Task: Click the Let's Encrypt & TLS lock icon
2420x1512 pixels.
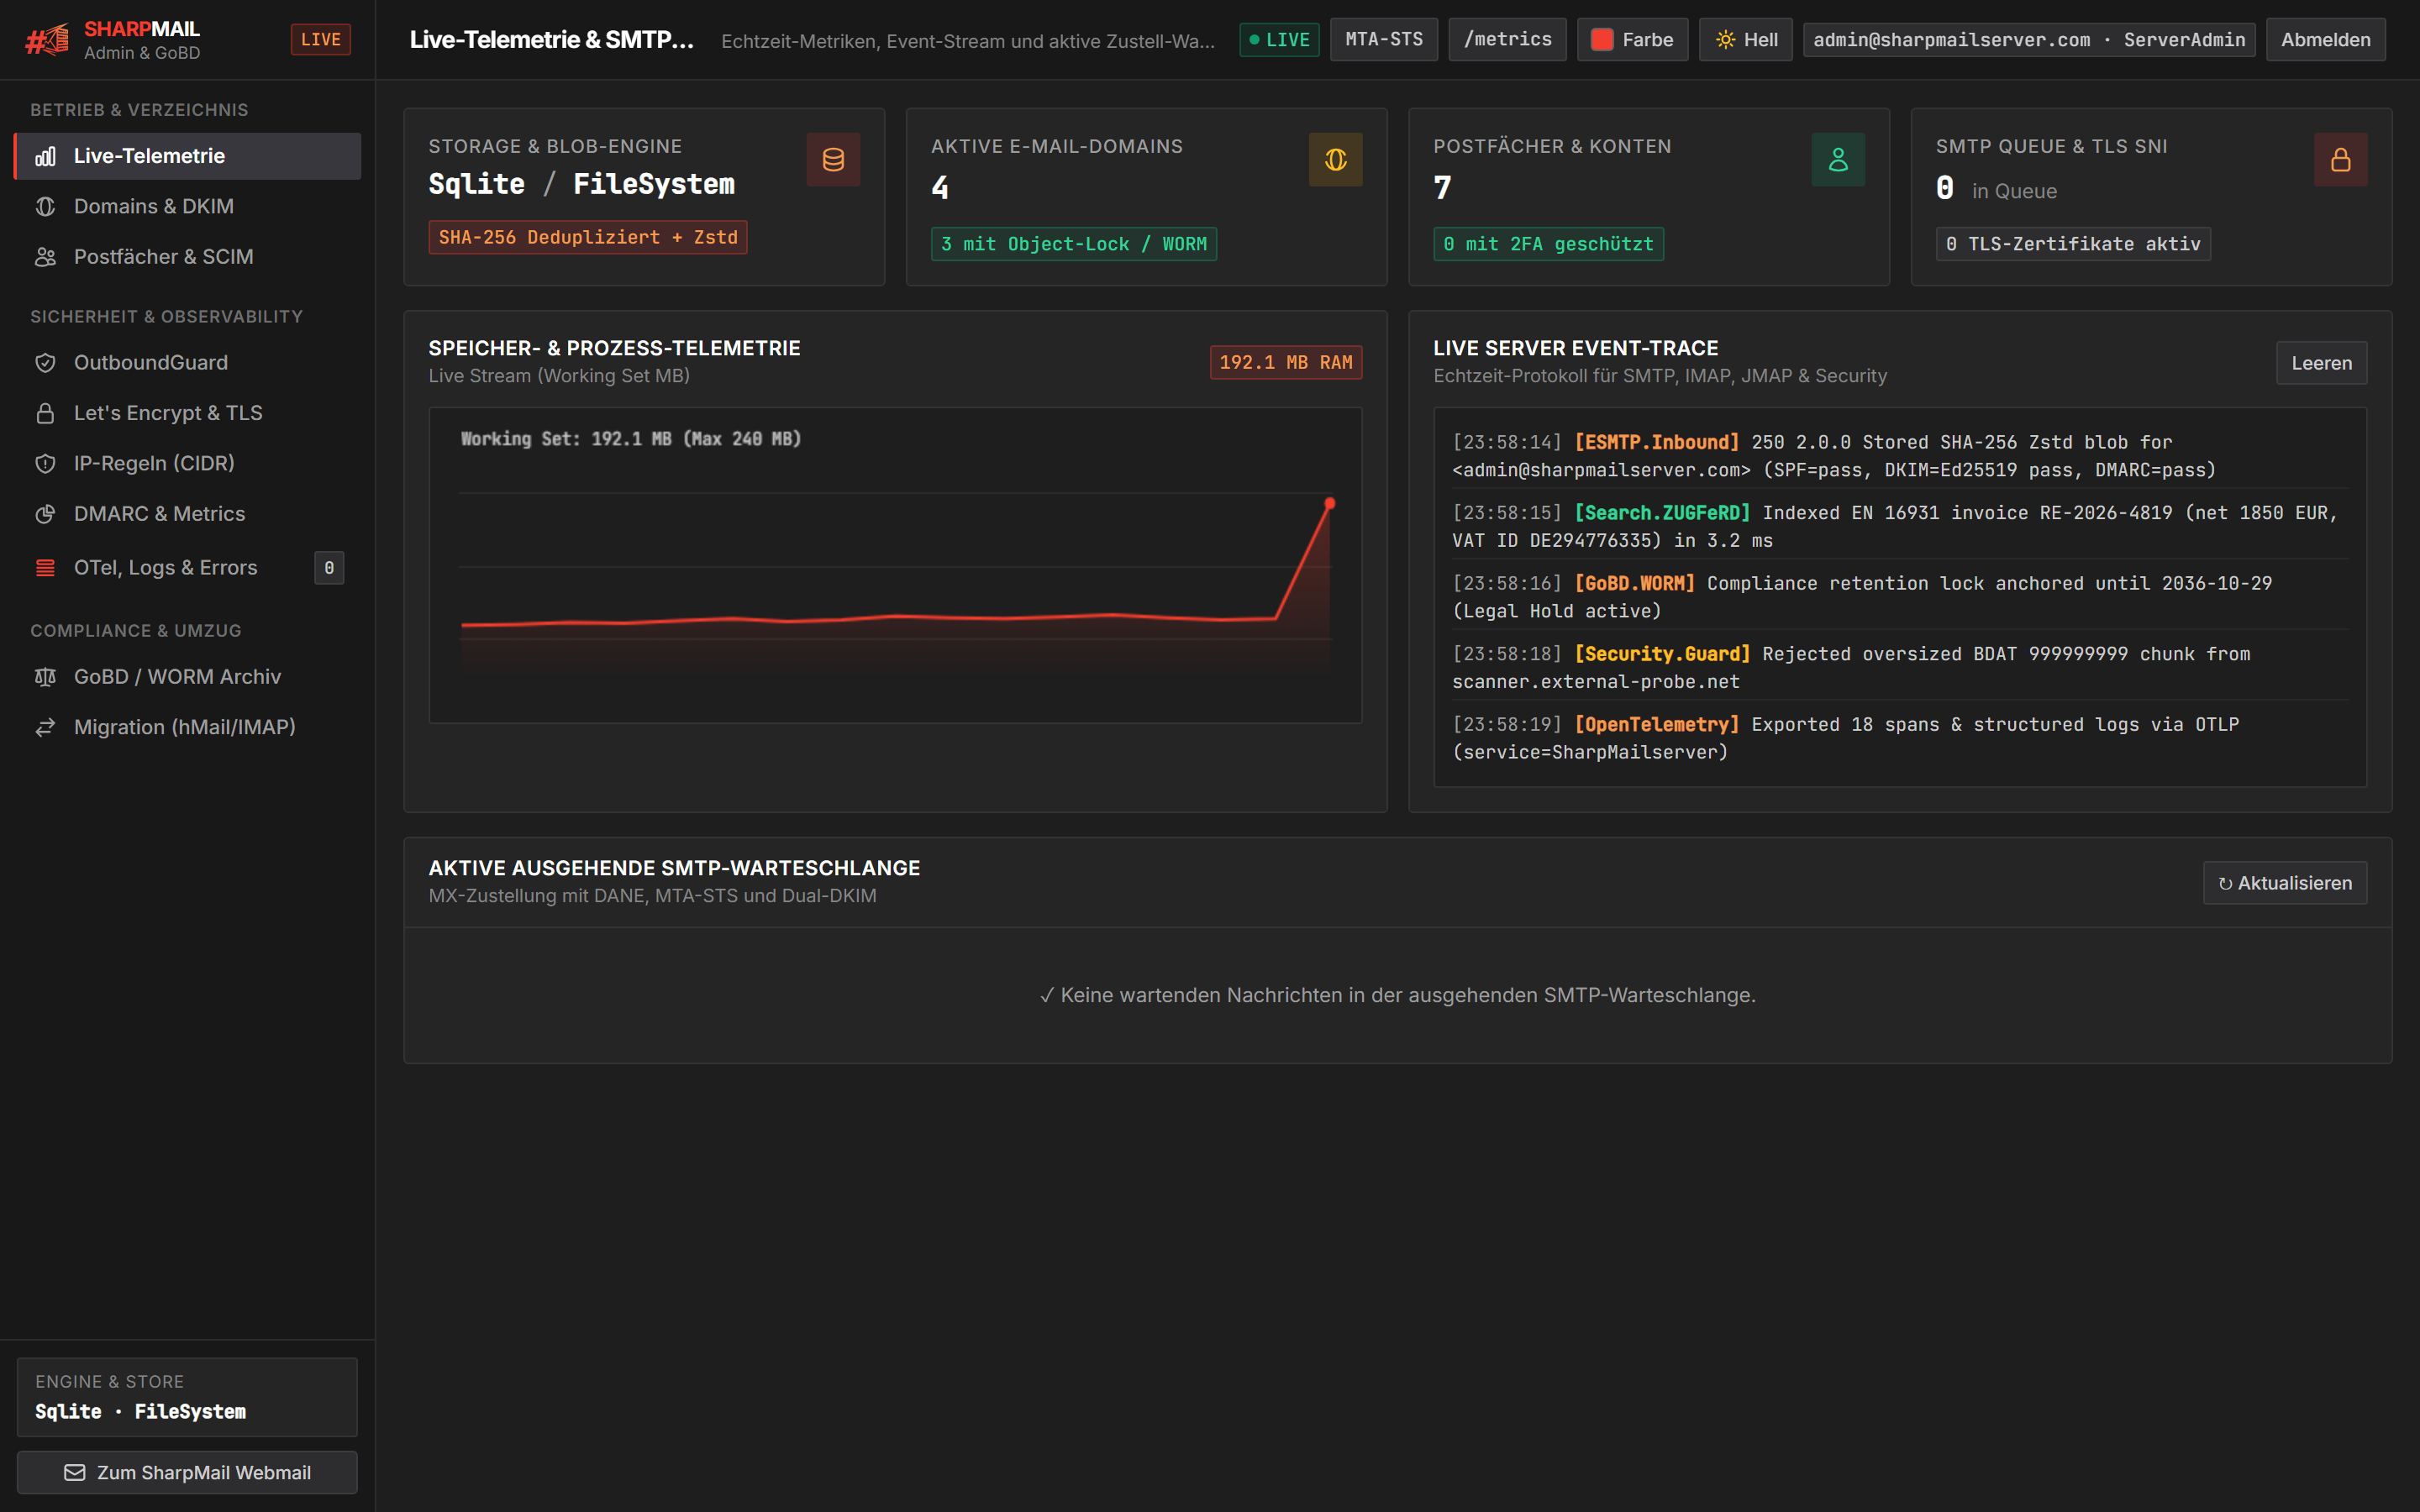Action: pyautogui.click(x=45, y=413)
